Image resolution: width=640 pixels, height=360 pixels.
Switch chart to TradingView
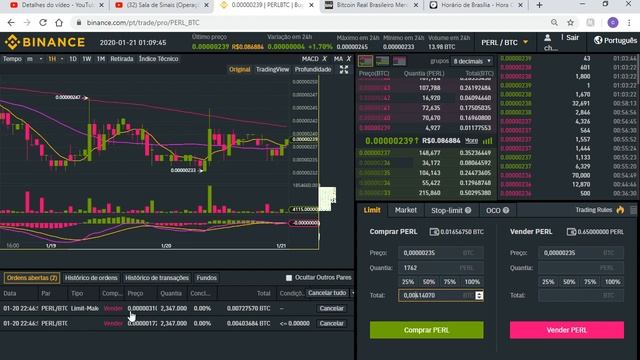[x=272, y=70]
